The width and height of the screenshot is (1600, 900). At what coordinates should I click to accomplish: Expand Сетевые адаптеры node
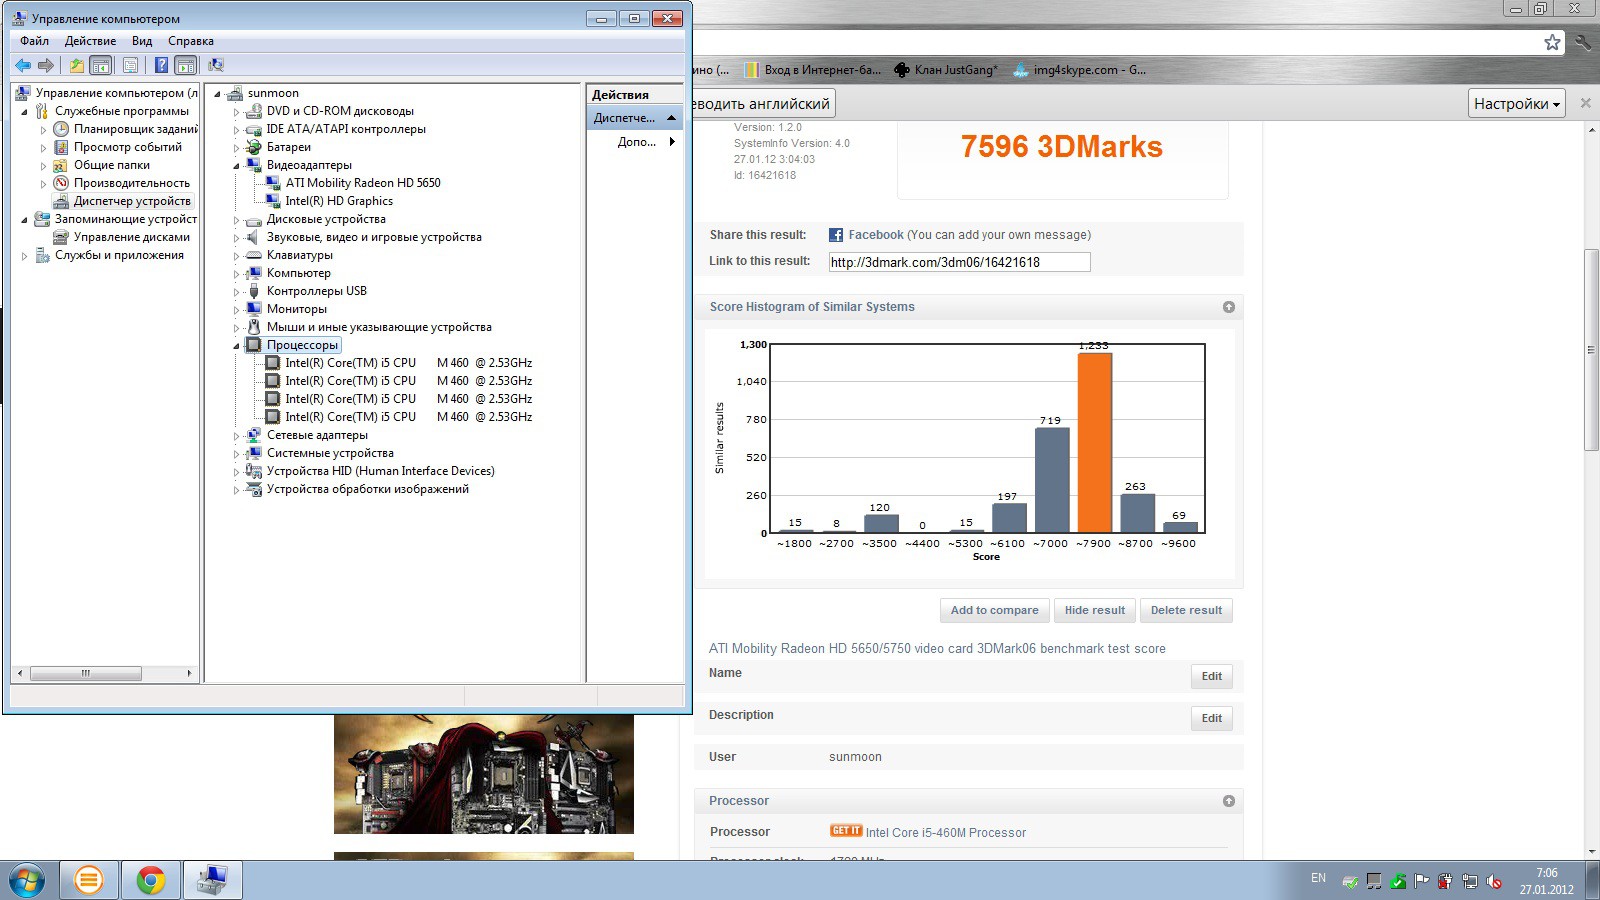tap(237, 436)
